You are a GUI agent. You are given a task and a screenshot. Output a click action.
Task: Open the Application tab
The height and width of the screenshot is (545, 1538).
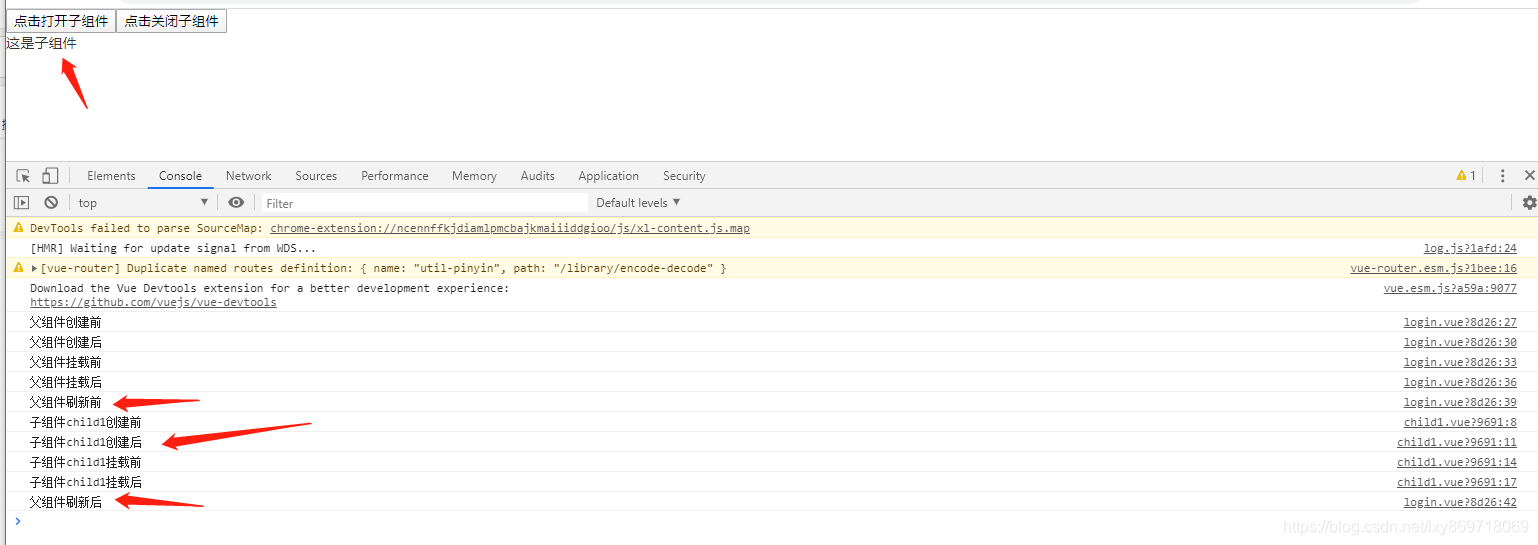click(x=608, y=176)
